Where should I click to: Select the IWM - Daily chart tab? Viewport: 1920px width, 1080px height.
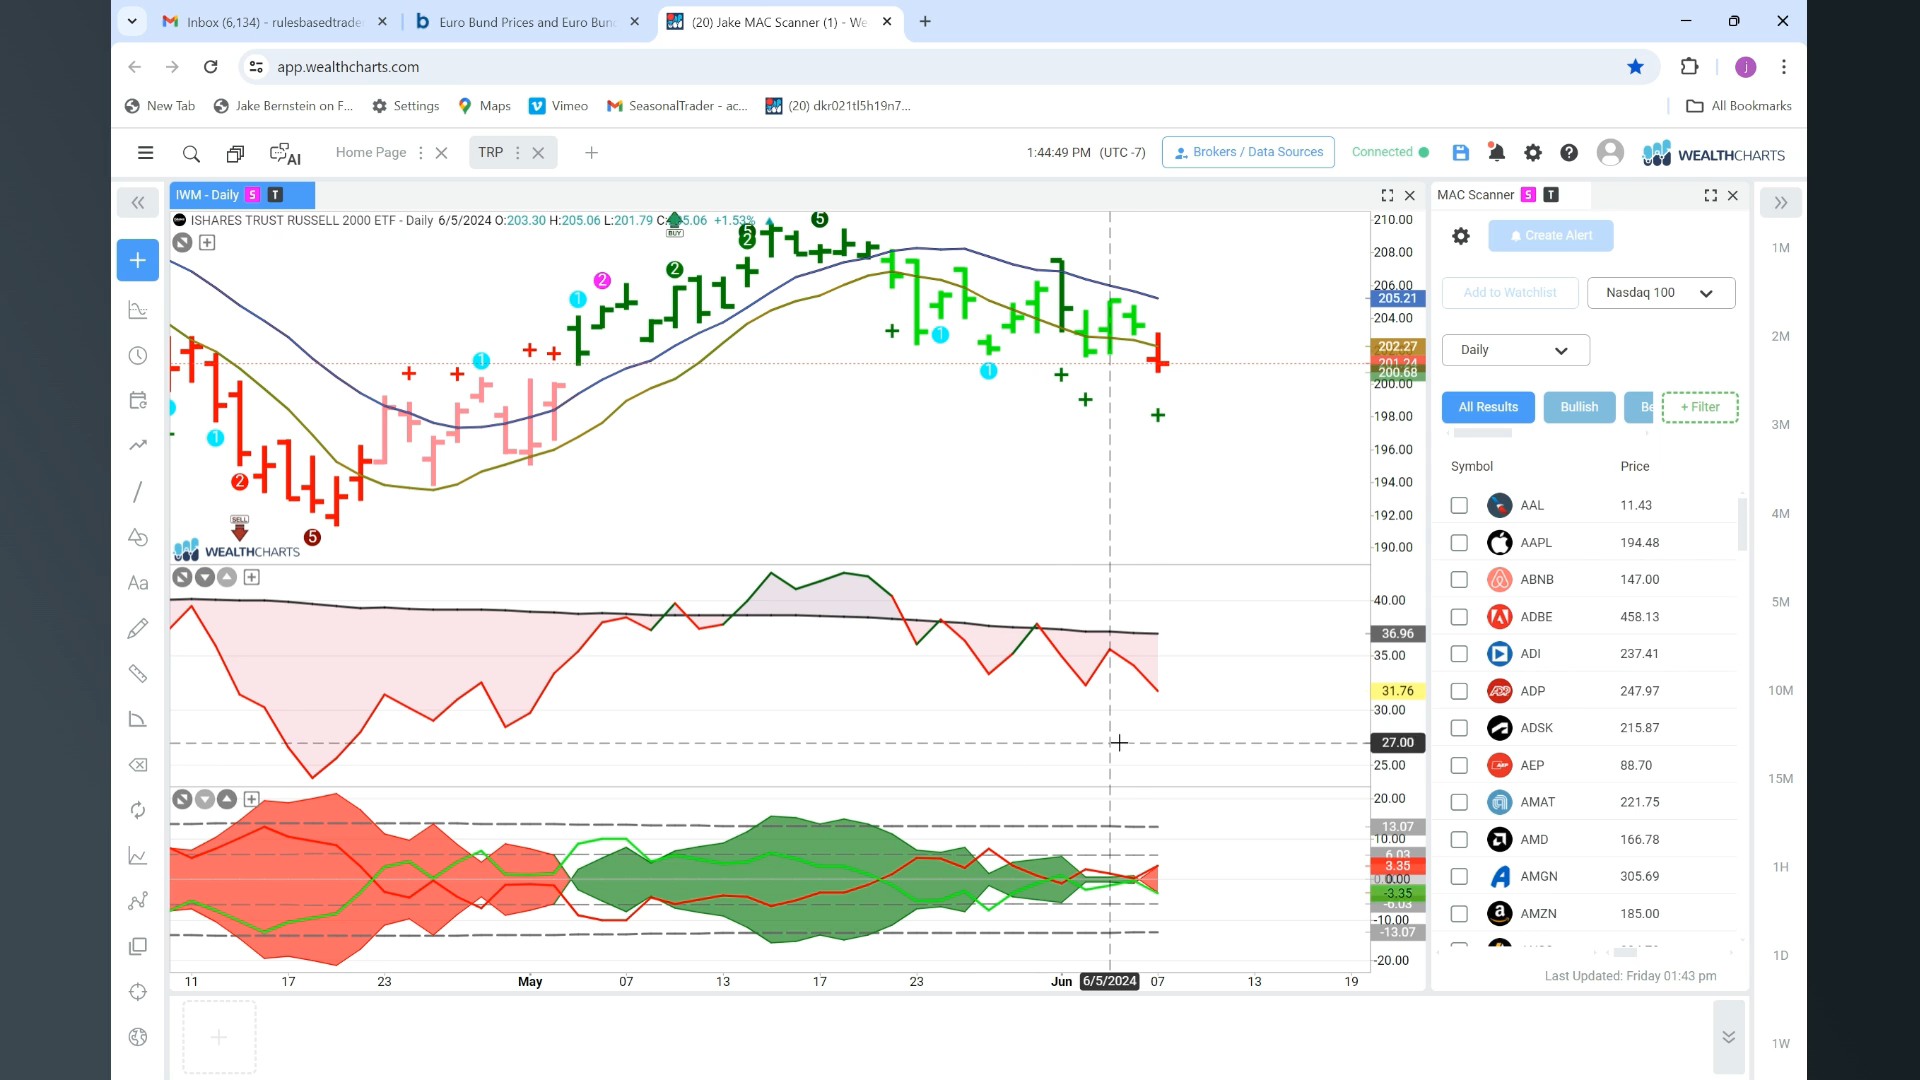pyautogui.click(x=243, y=195)
